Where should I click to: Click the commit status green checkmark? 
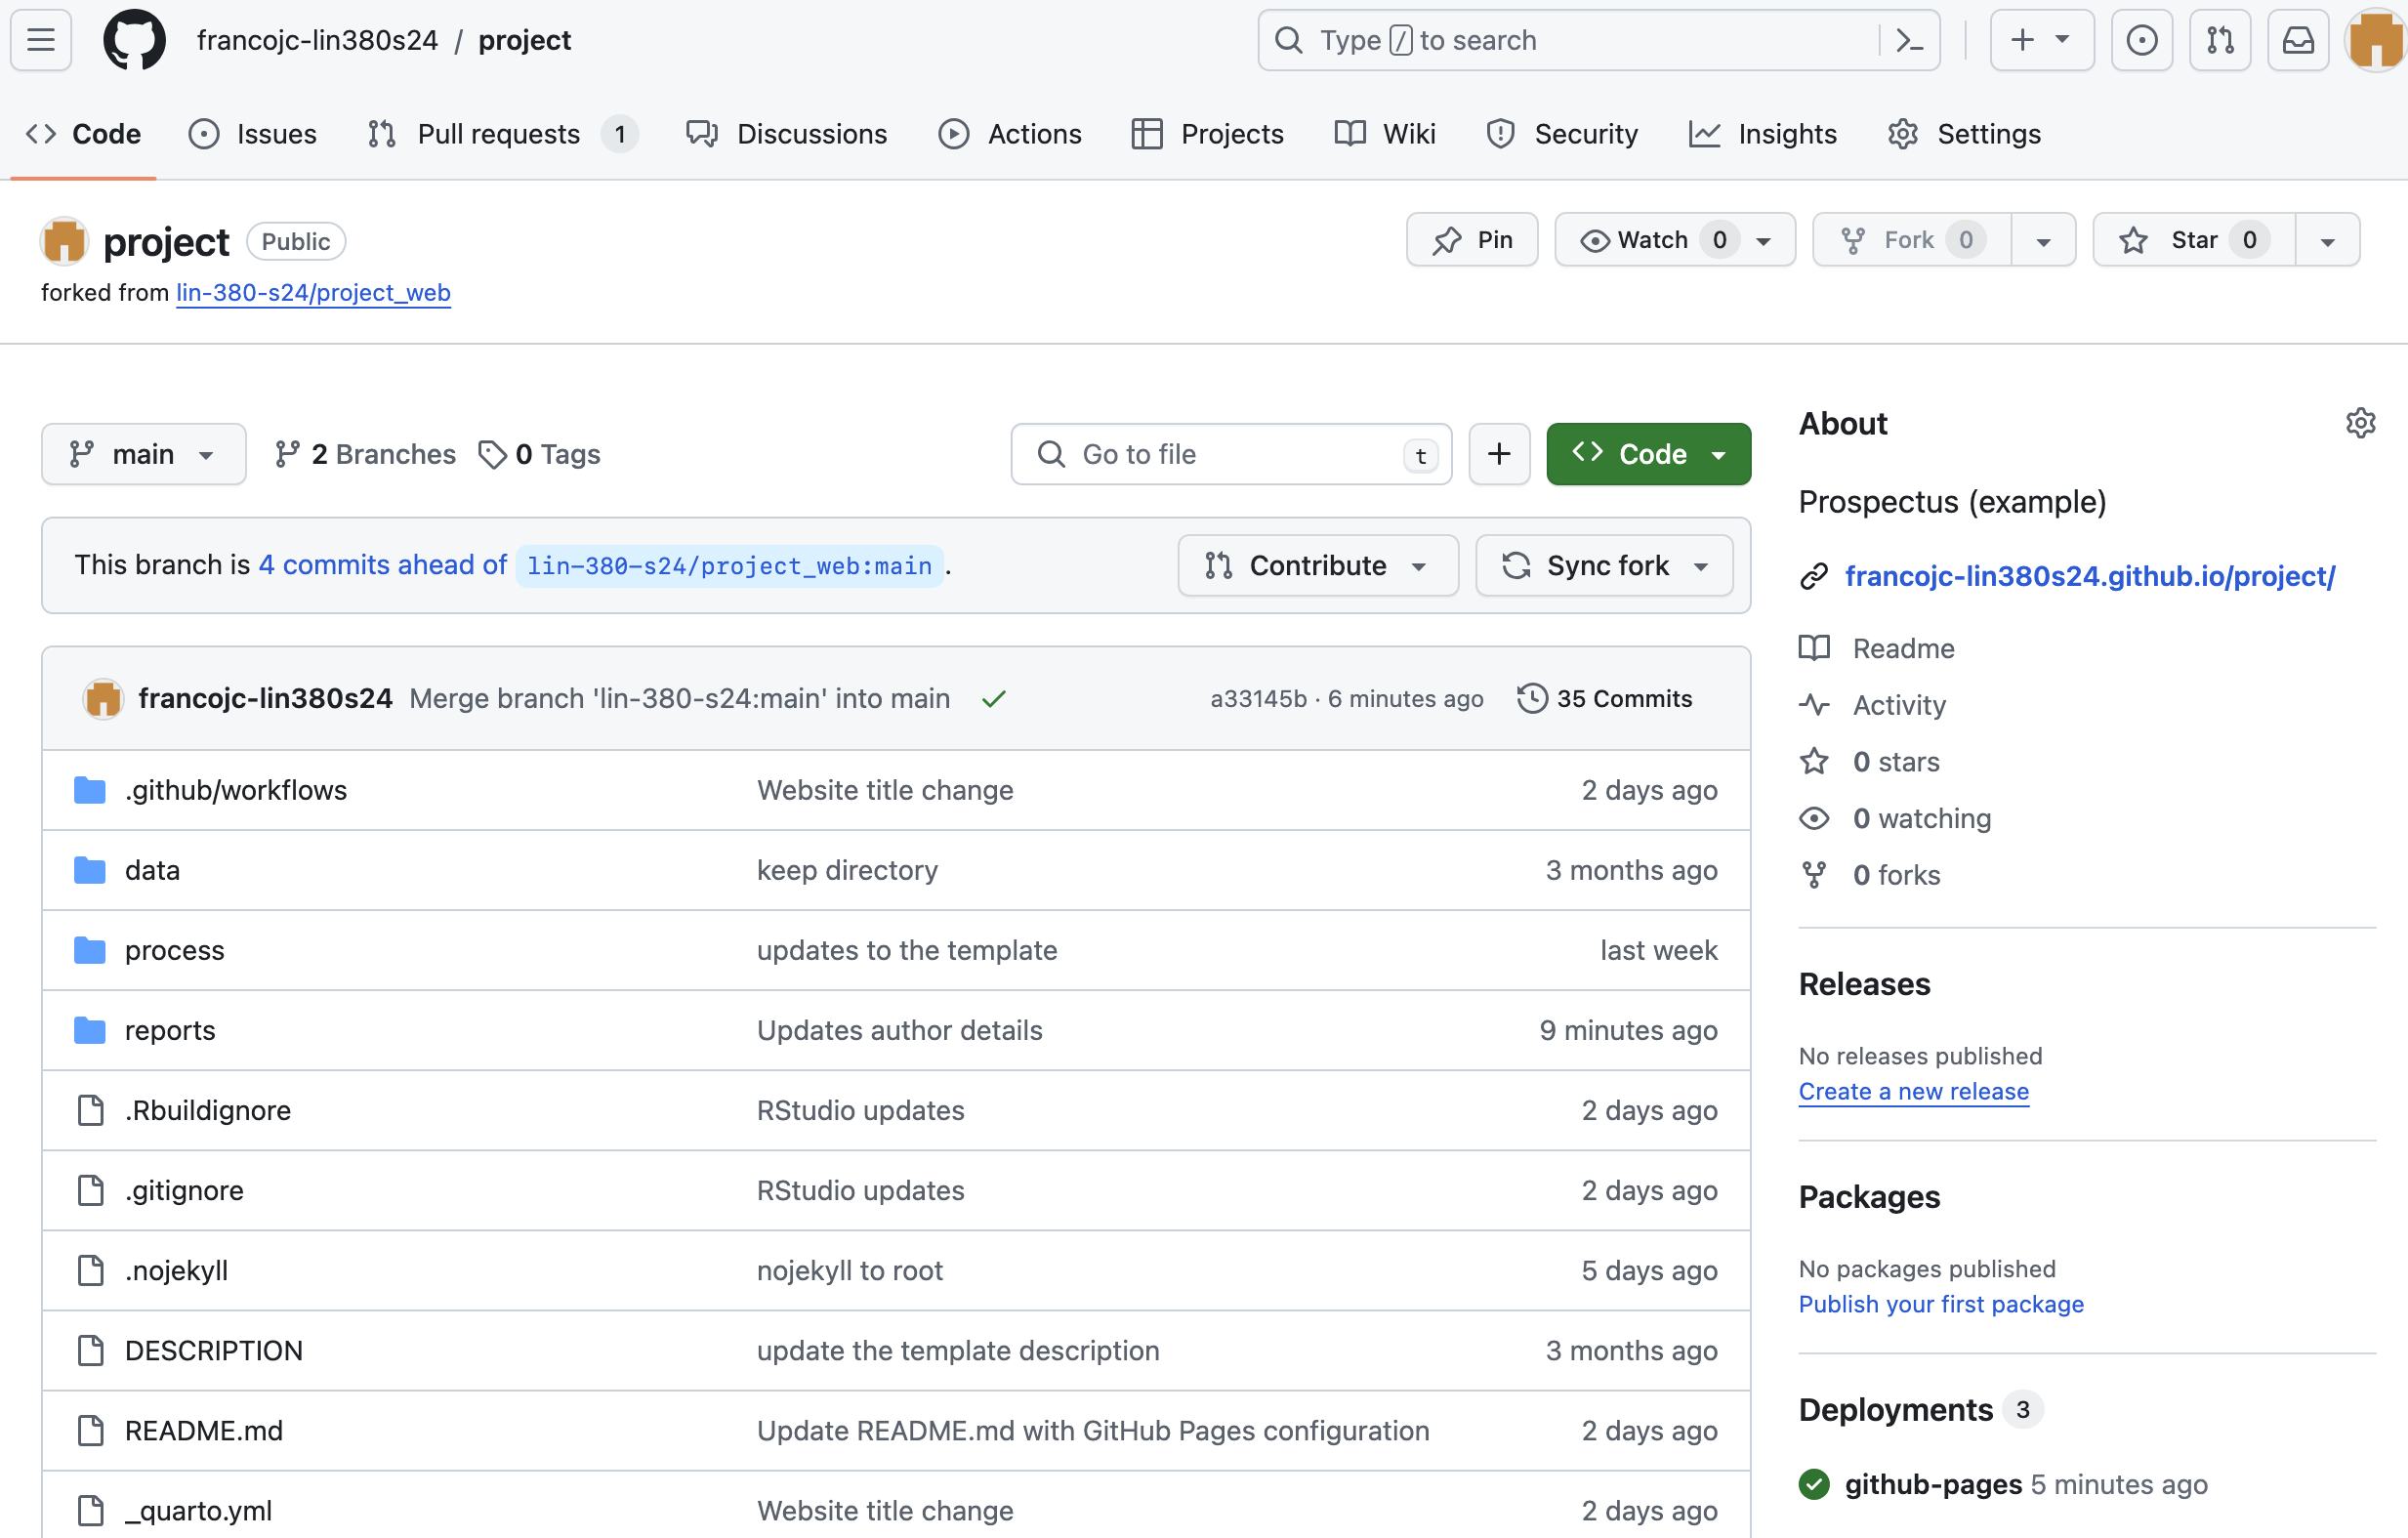tap(993, 699)
